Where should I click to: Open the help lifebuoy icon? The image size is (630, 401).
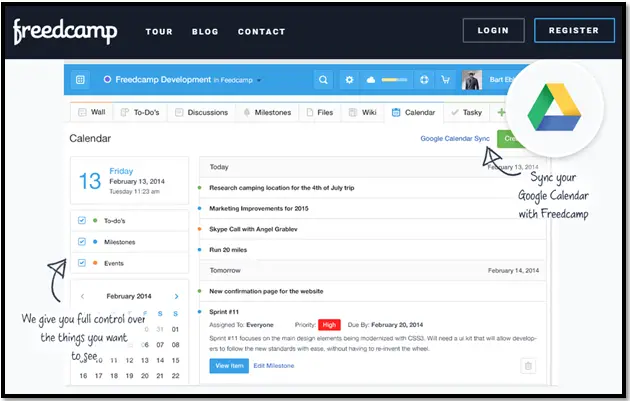tap(424, 80)
